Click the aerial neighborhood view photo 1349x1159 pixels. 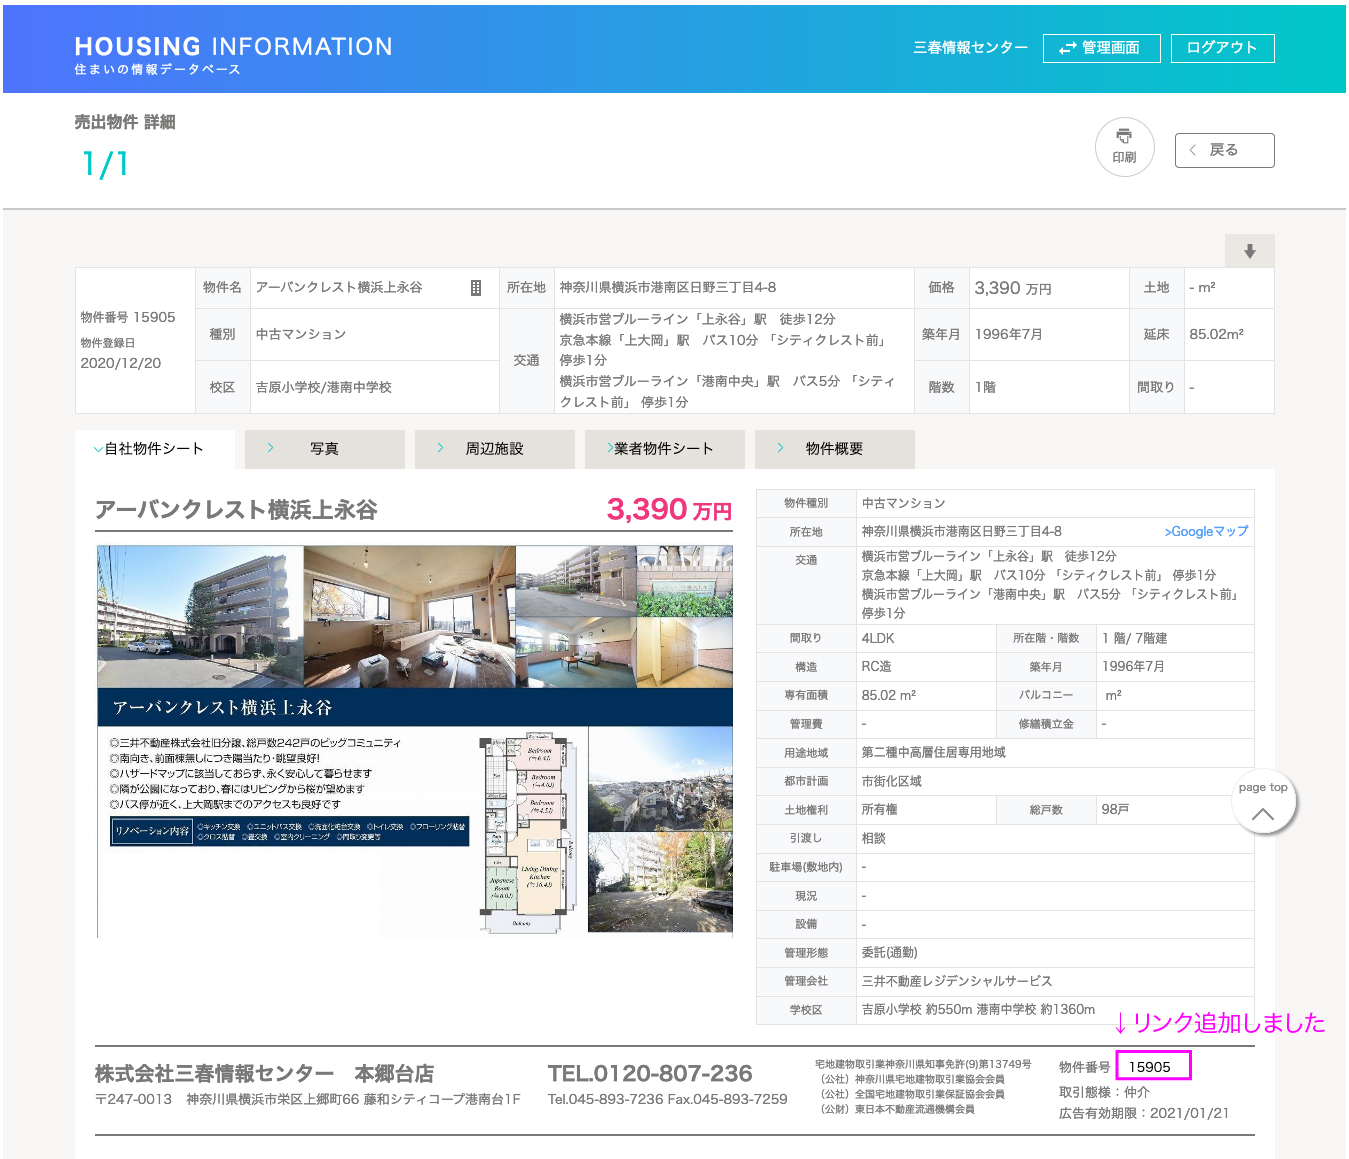660,780
